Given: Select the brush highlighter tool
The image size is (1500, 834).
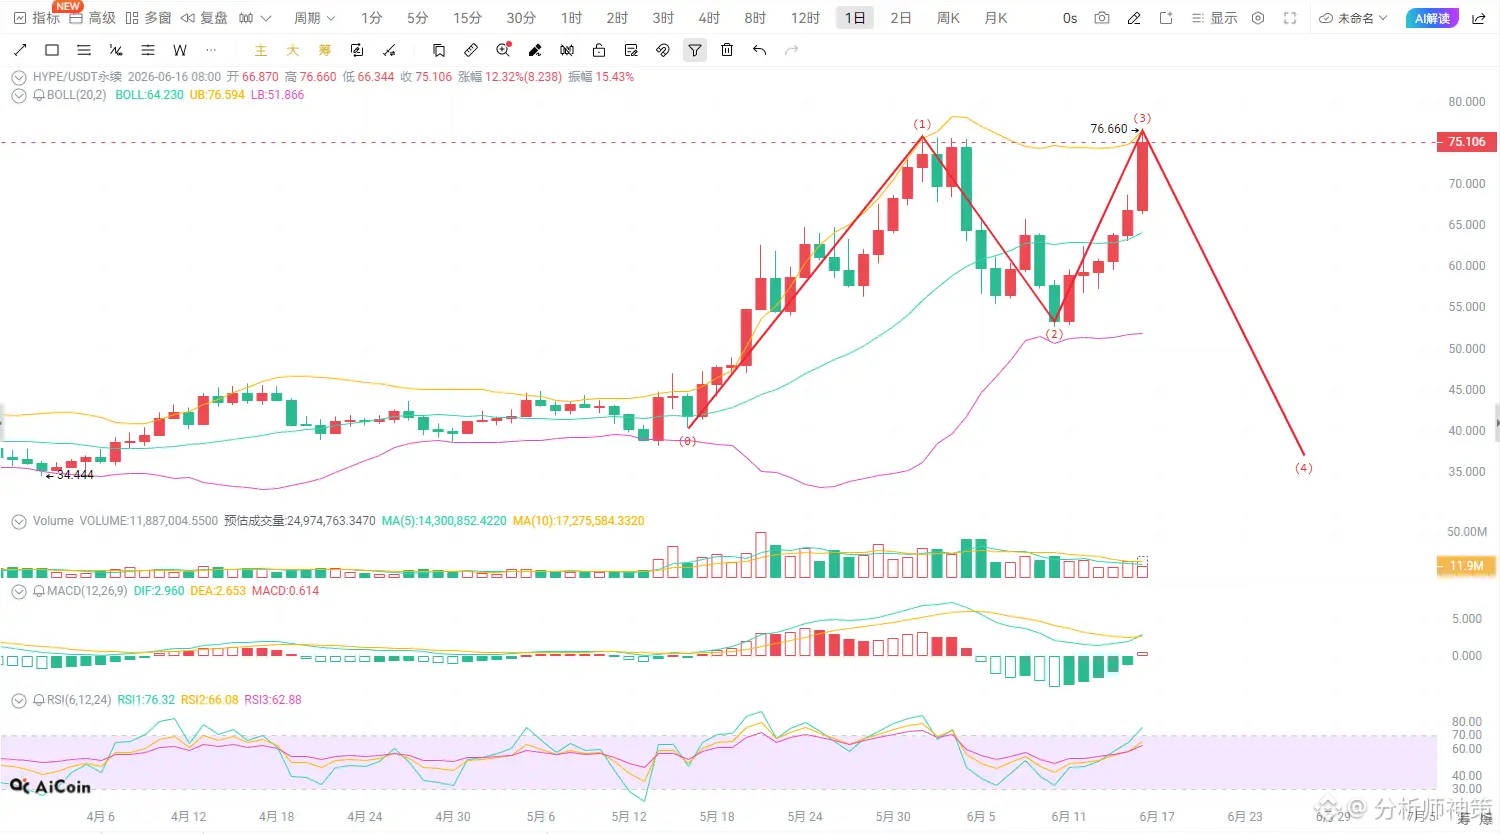Looking at the screenshot, I should pyautogui.click(x=535, y=50).
